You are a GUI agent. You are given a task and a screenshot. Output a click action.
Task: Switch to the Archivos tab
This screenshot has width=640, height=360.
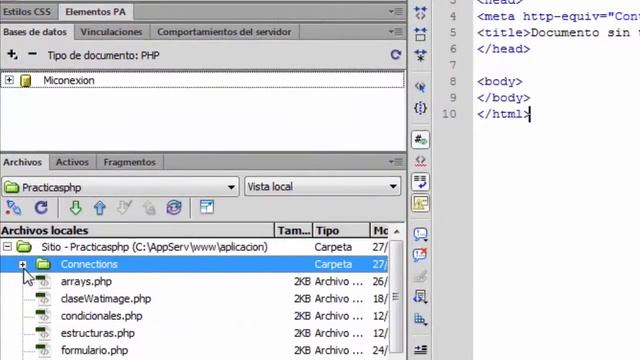click(23, 162)
